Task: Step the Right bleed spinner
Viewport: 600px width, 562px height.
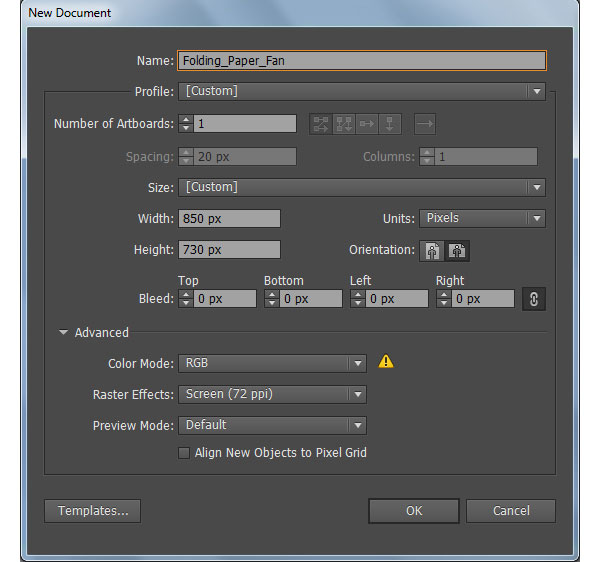Action: [444, 299]
